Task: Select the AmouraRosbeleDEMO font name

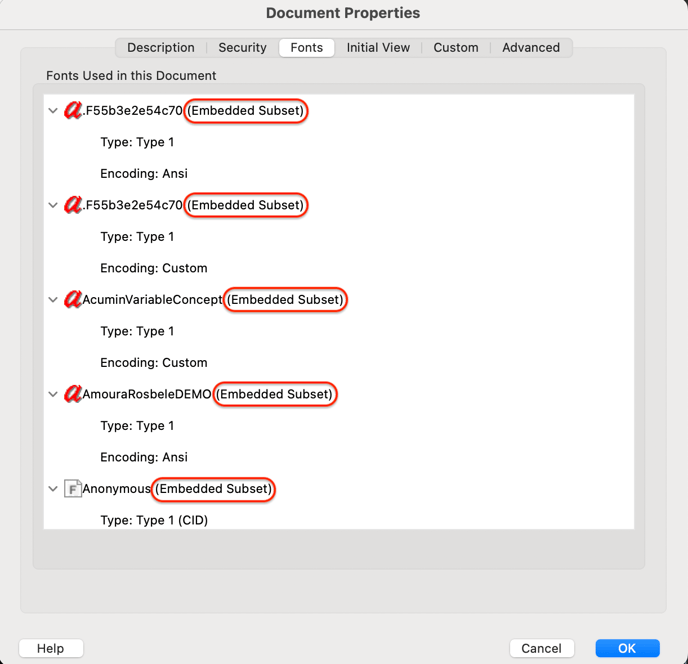Action: [147, 394]
